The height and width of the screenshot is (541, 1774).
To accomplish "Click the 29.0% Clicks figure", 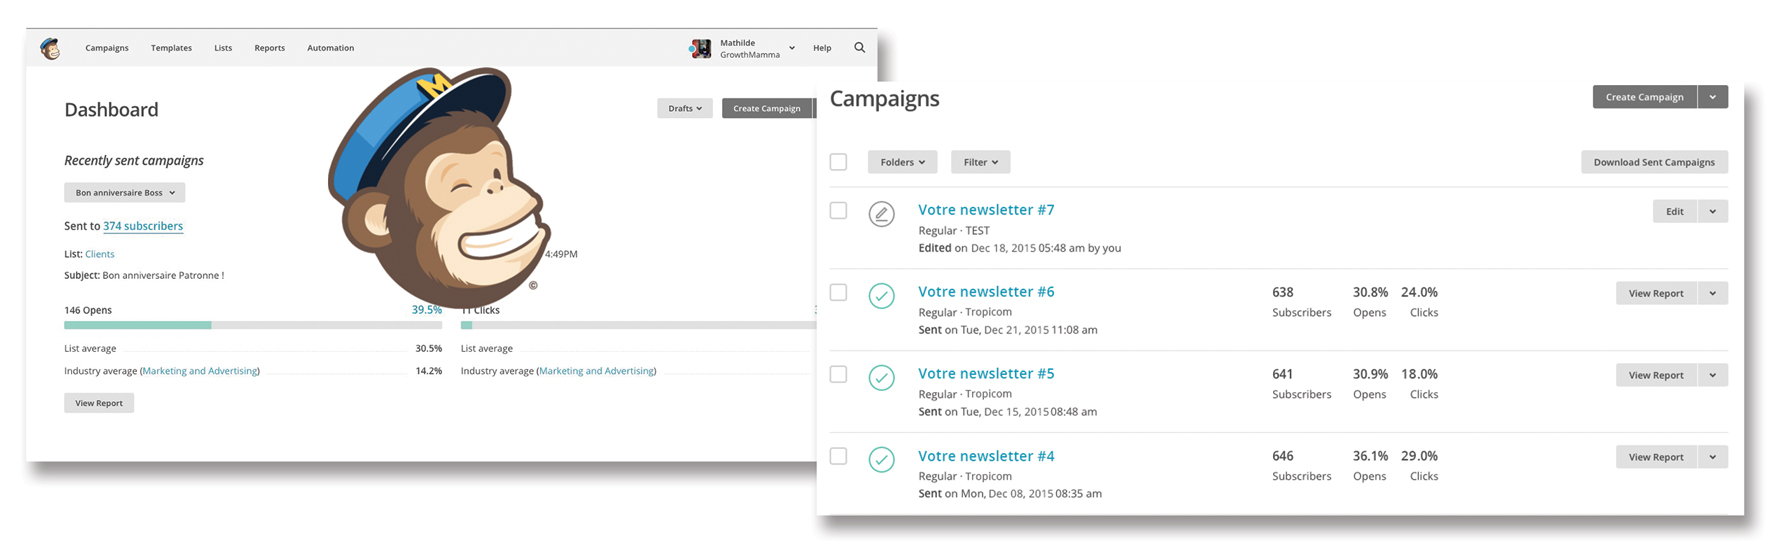I will click(x=1419, y=456).
